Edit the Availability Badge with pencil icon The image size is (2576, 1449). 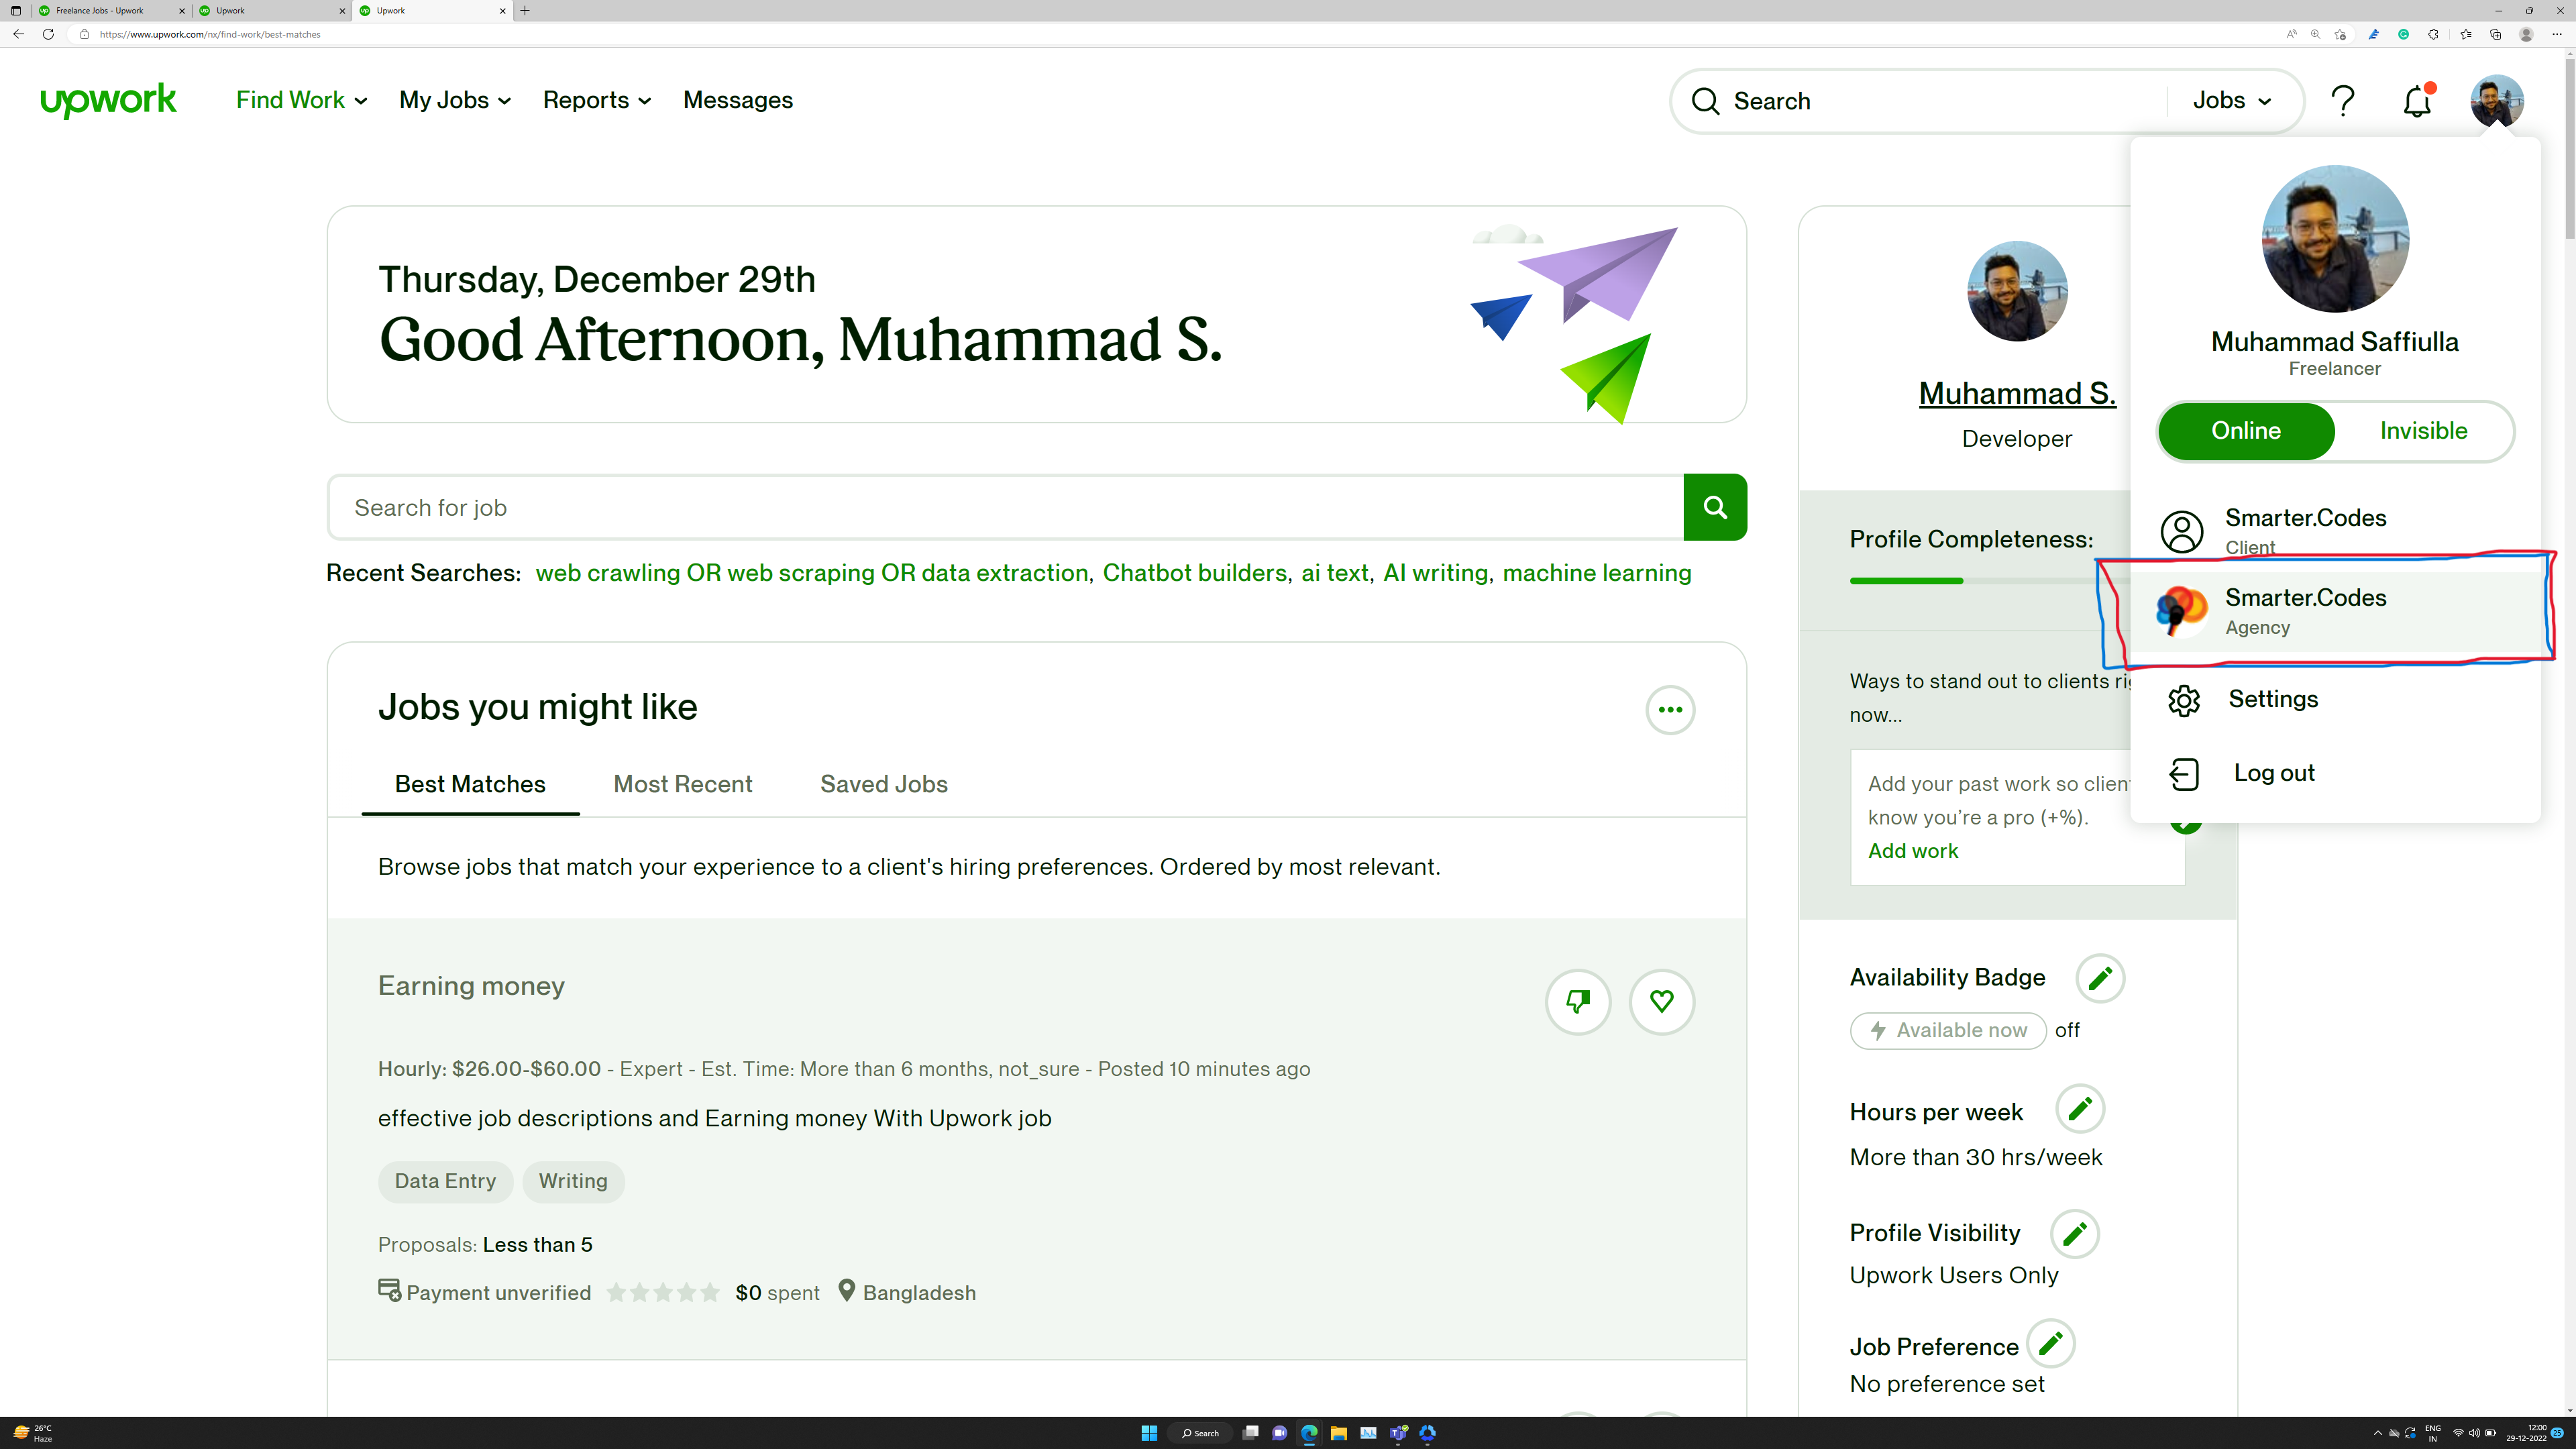(x=2100, y=977)
